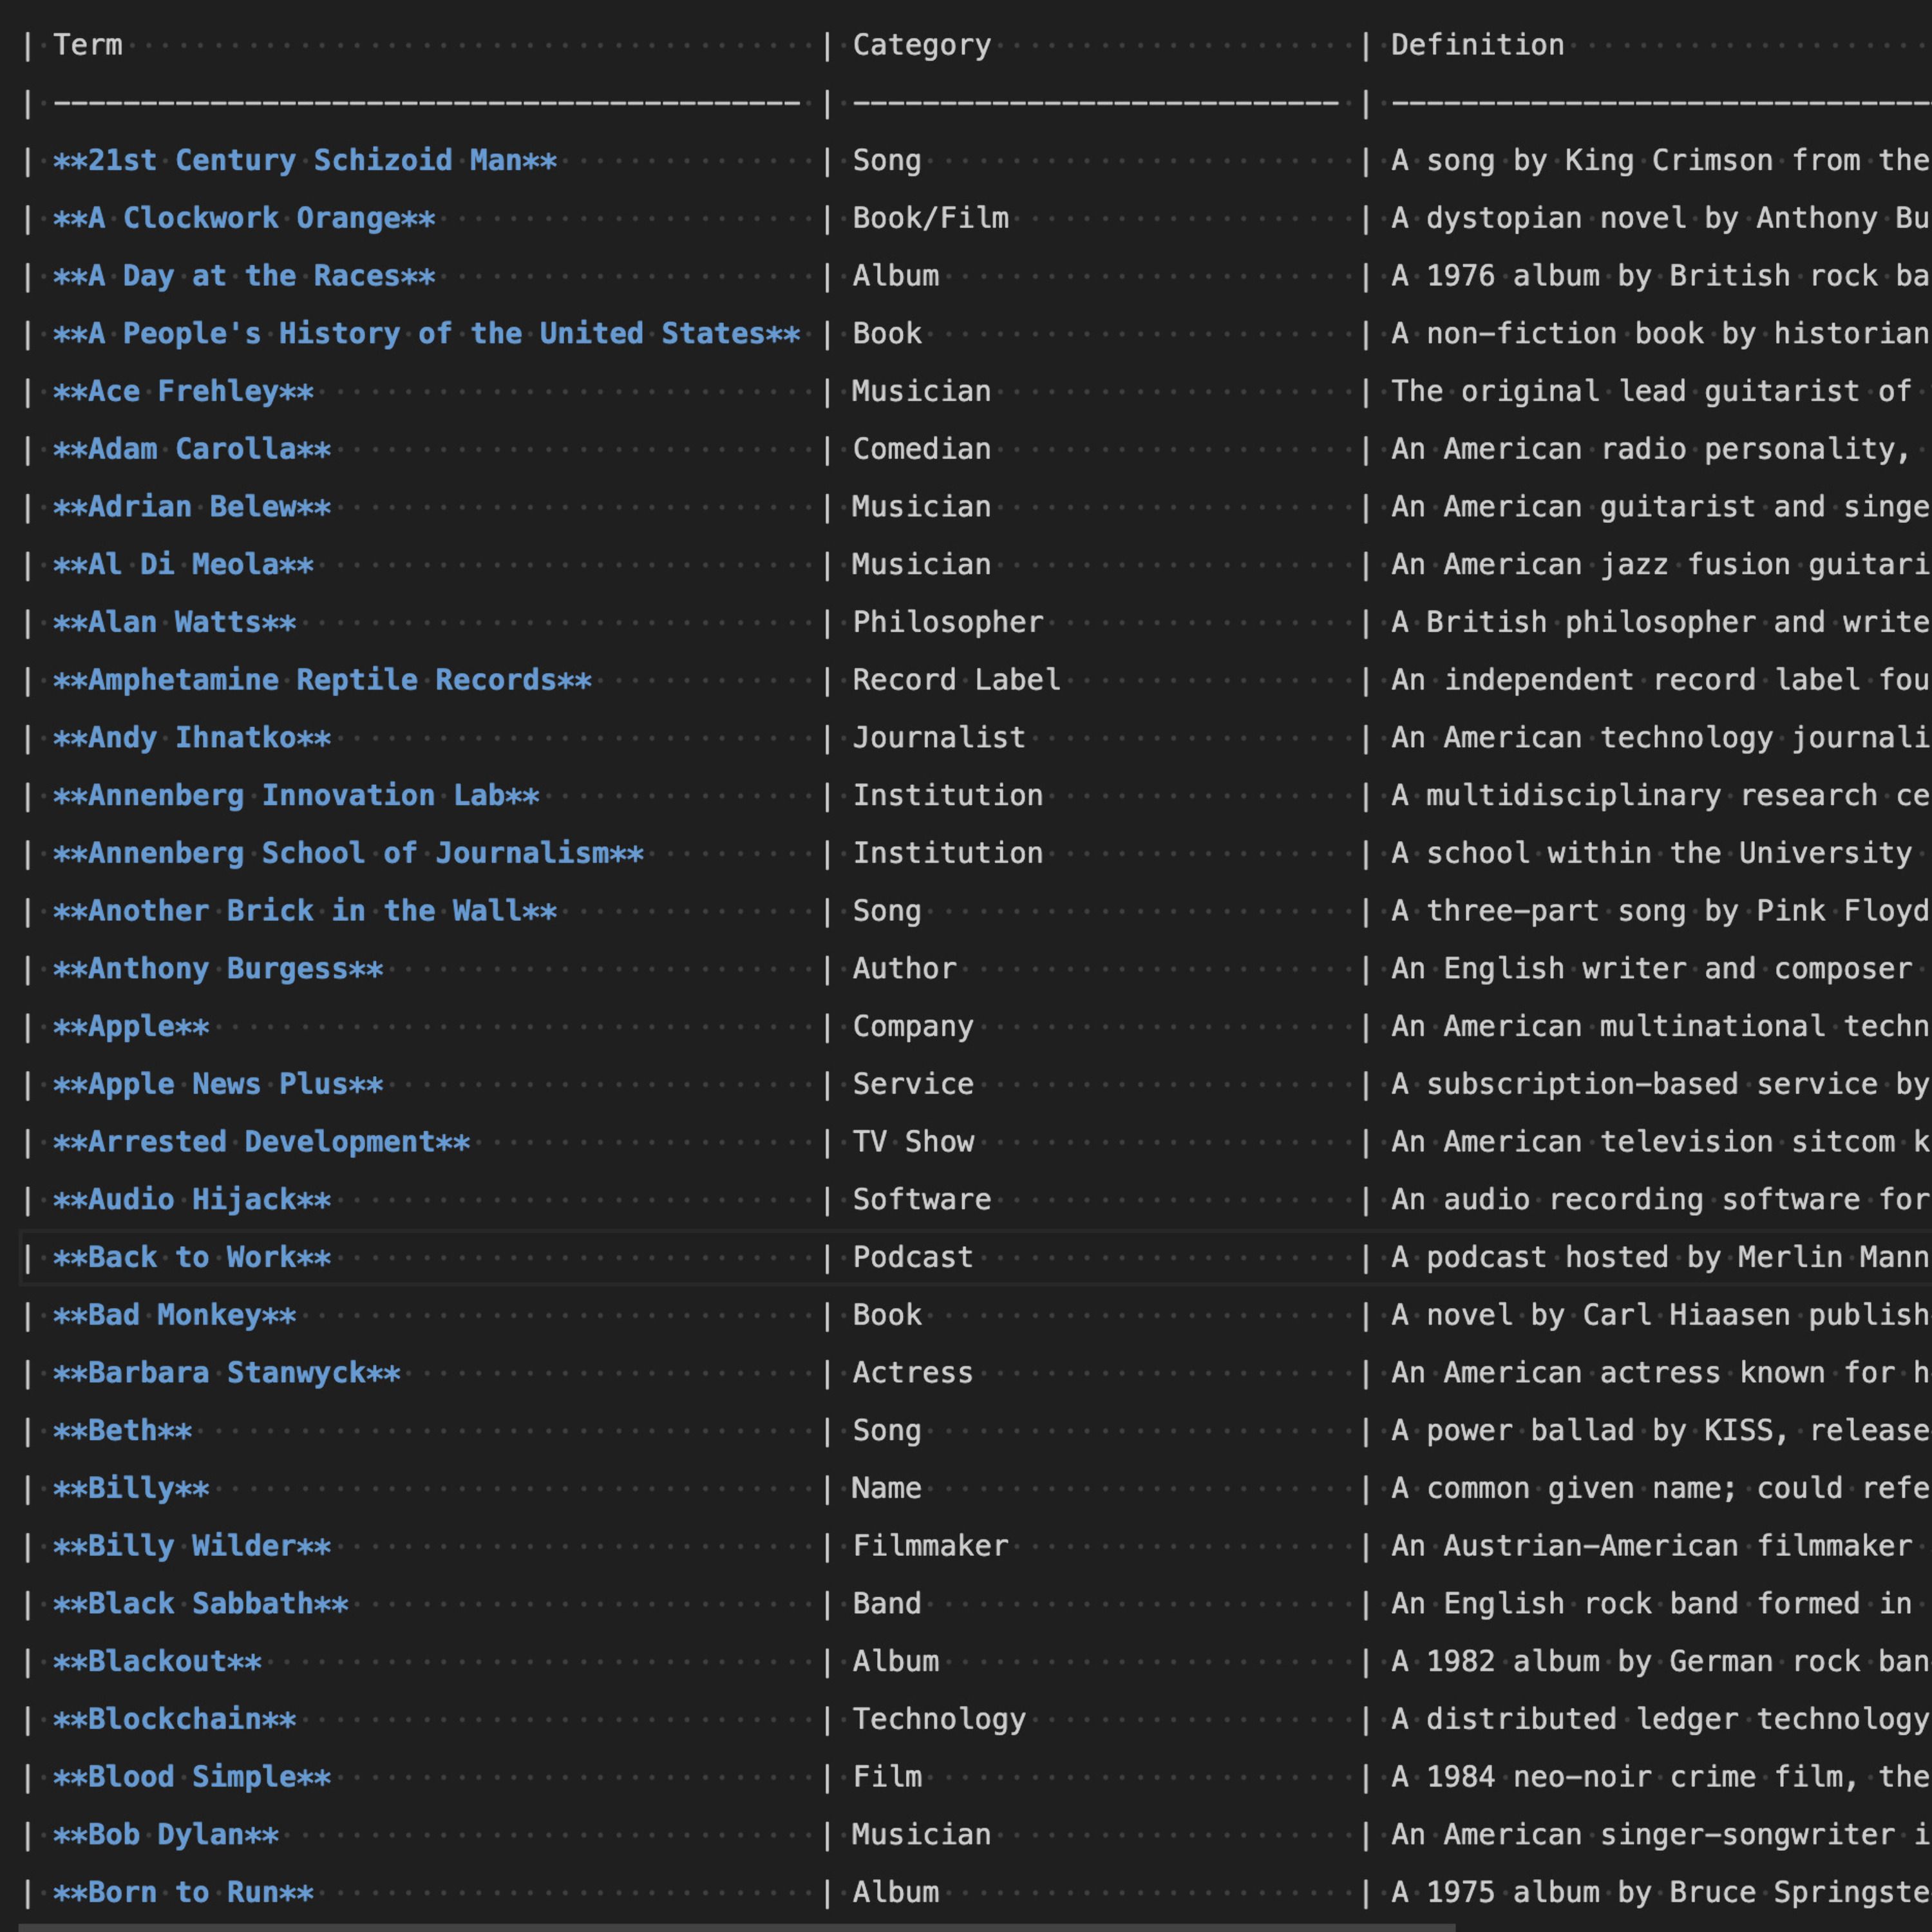This screenshot has width=1932, height=1932.
Task: Click the 'Term' column header text
Action: click(88, 45)
